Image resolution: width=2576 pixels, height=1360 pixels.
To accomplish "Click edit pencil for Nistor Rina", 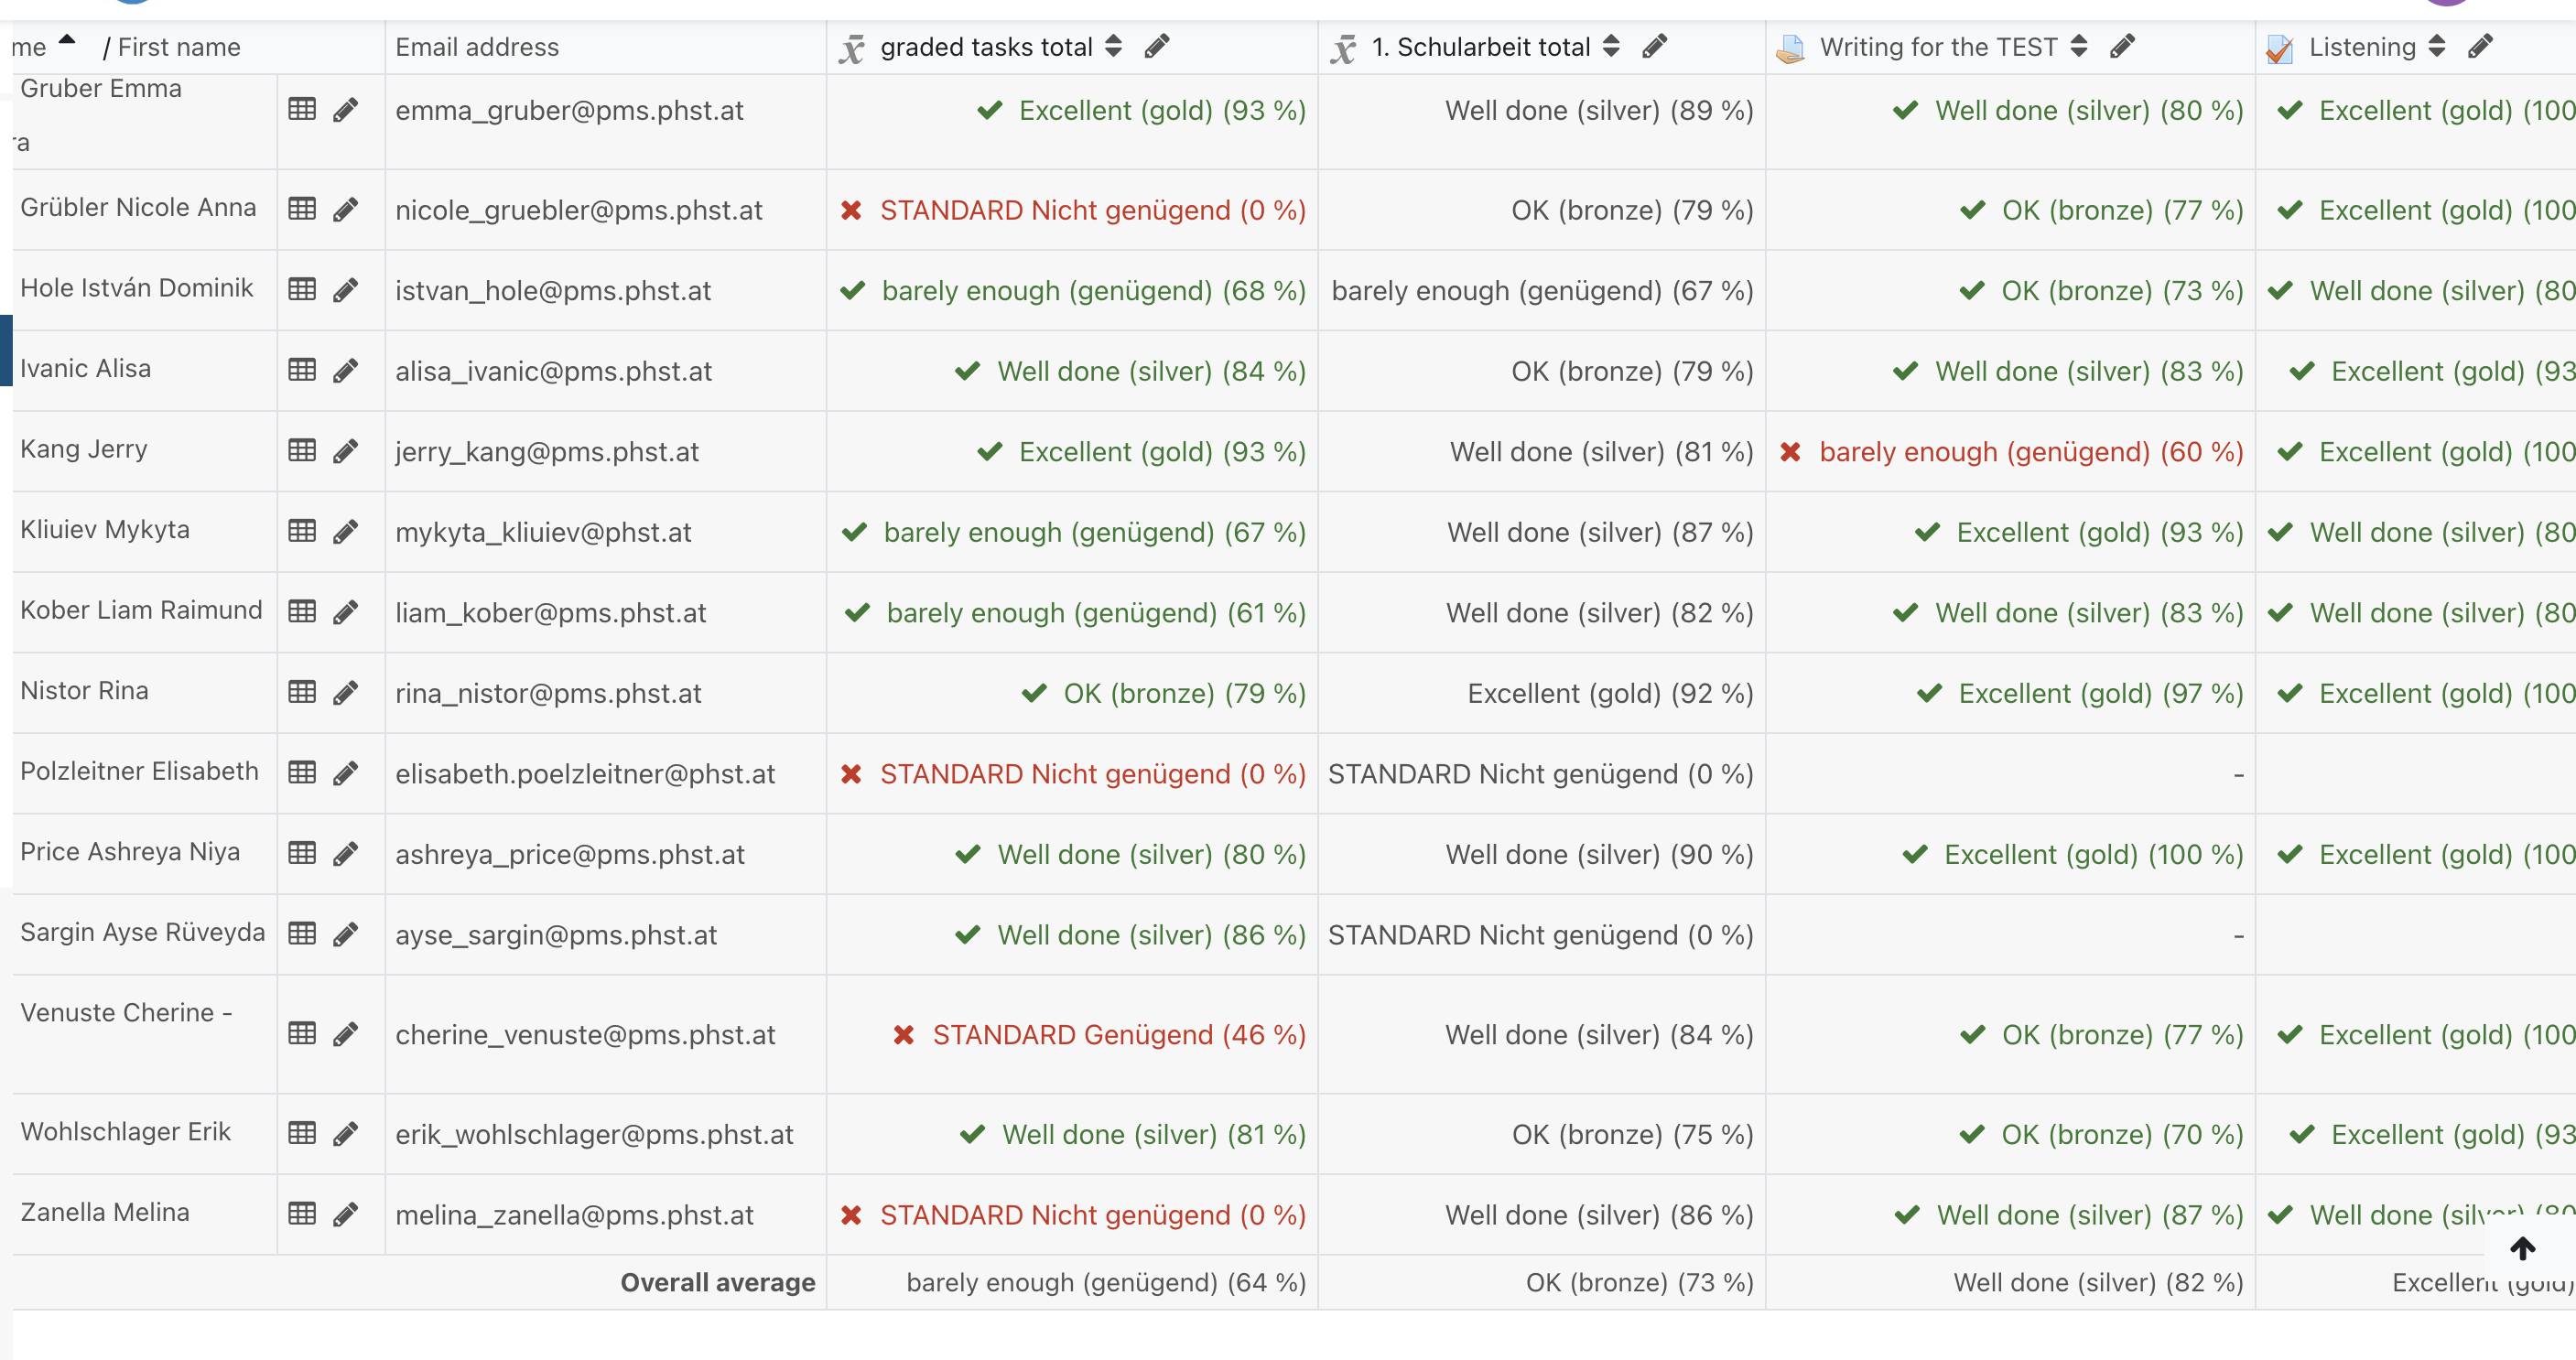I will pyautogui.click(x=345, y=692).
